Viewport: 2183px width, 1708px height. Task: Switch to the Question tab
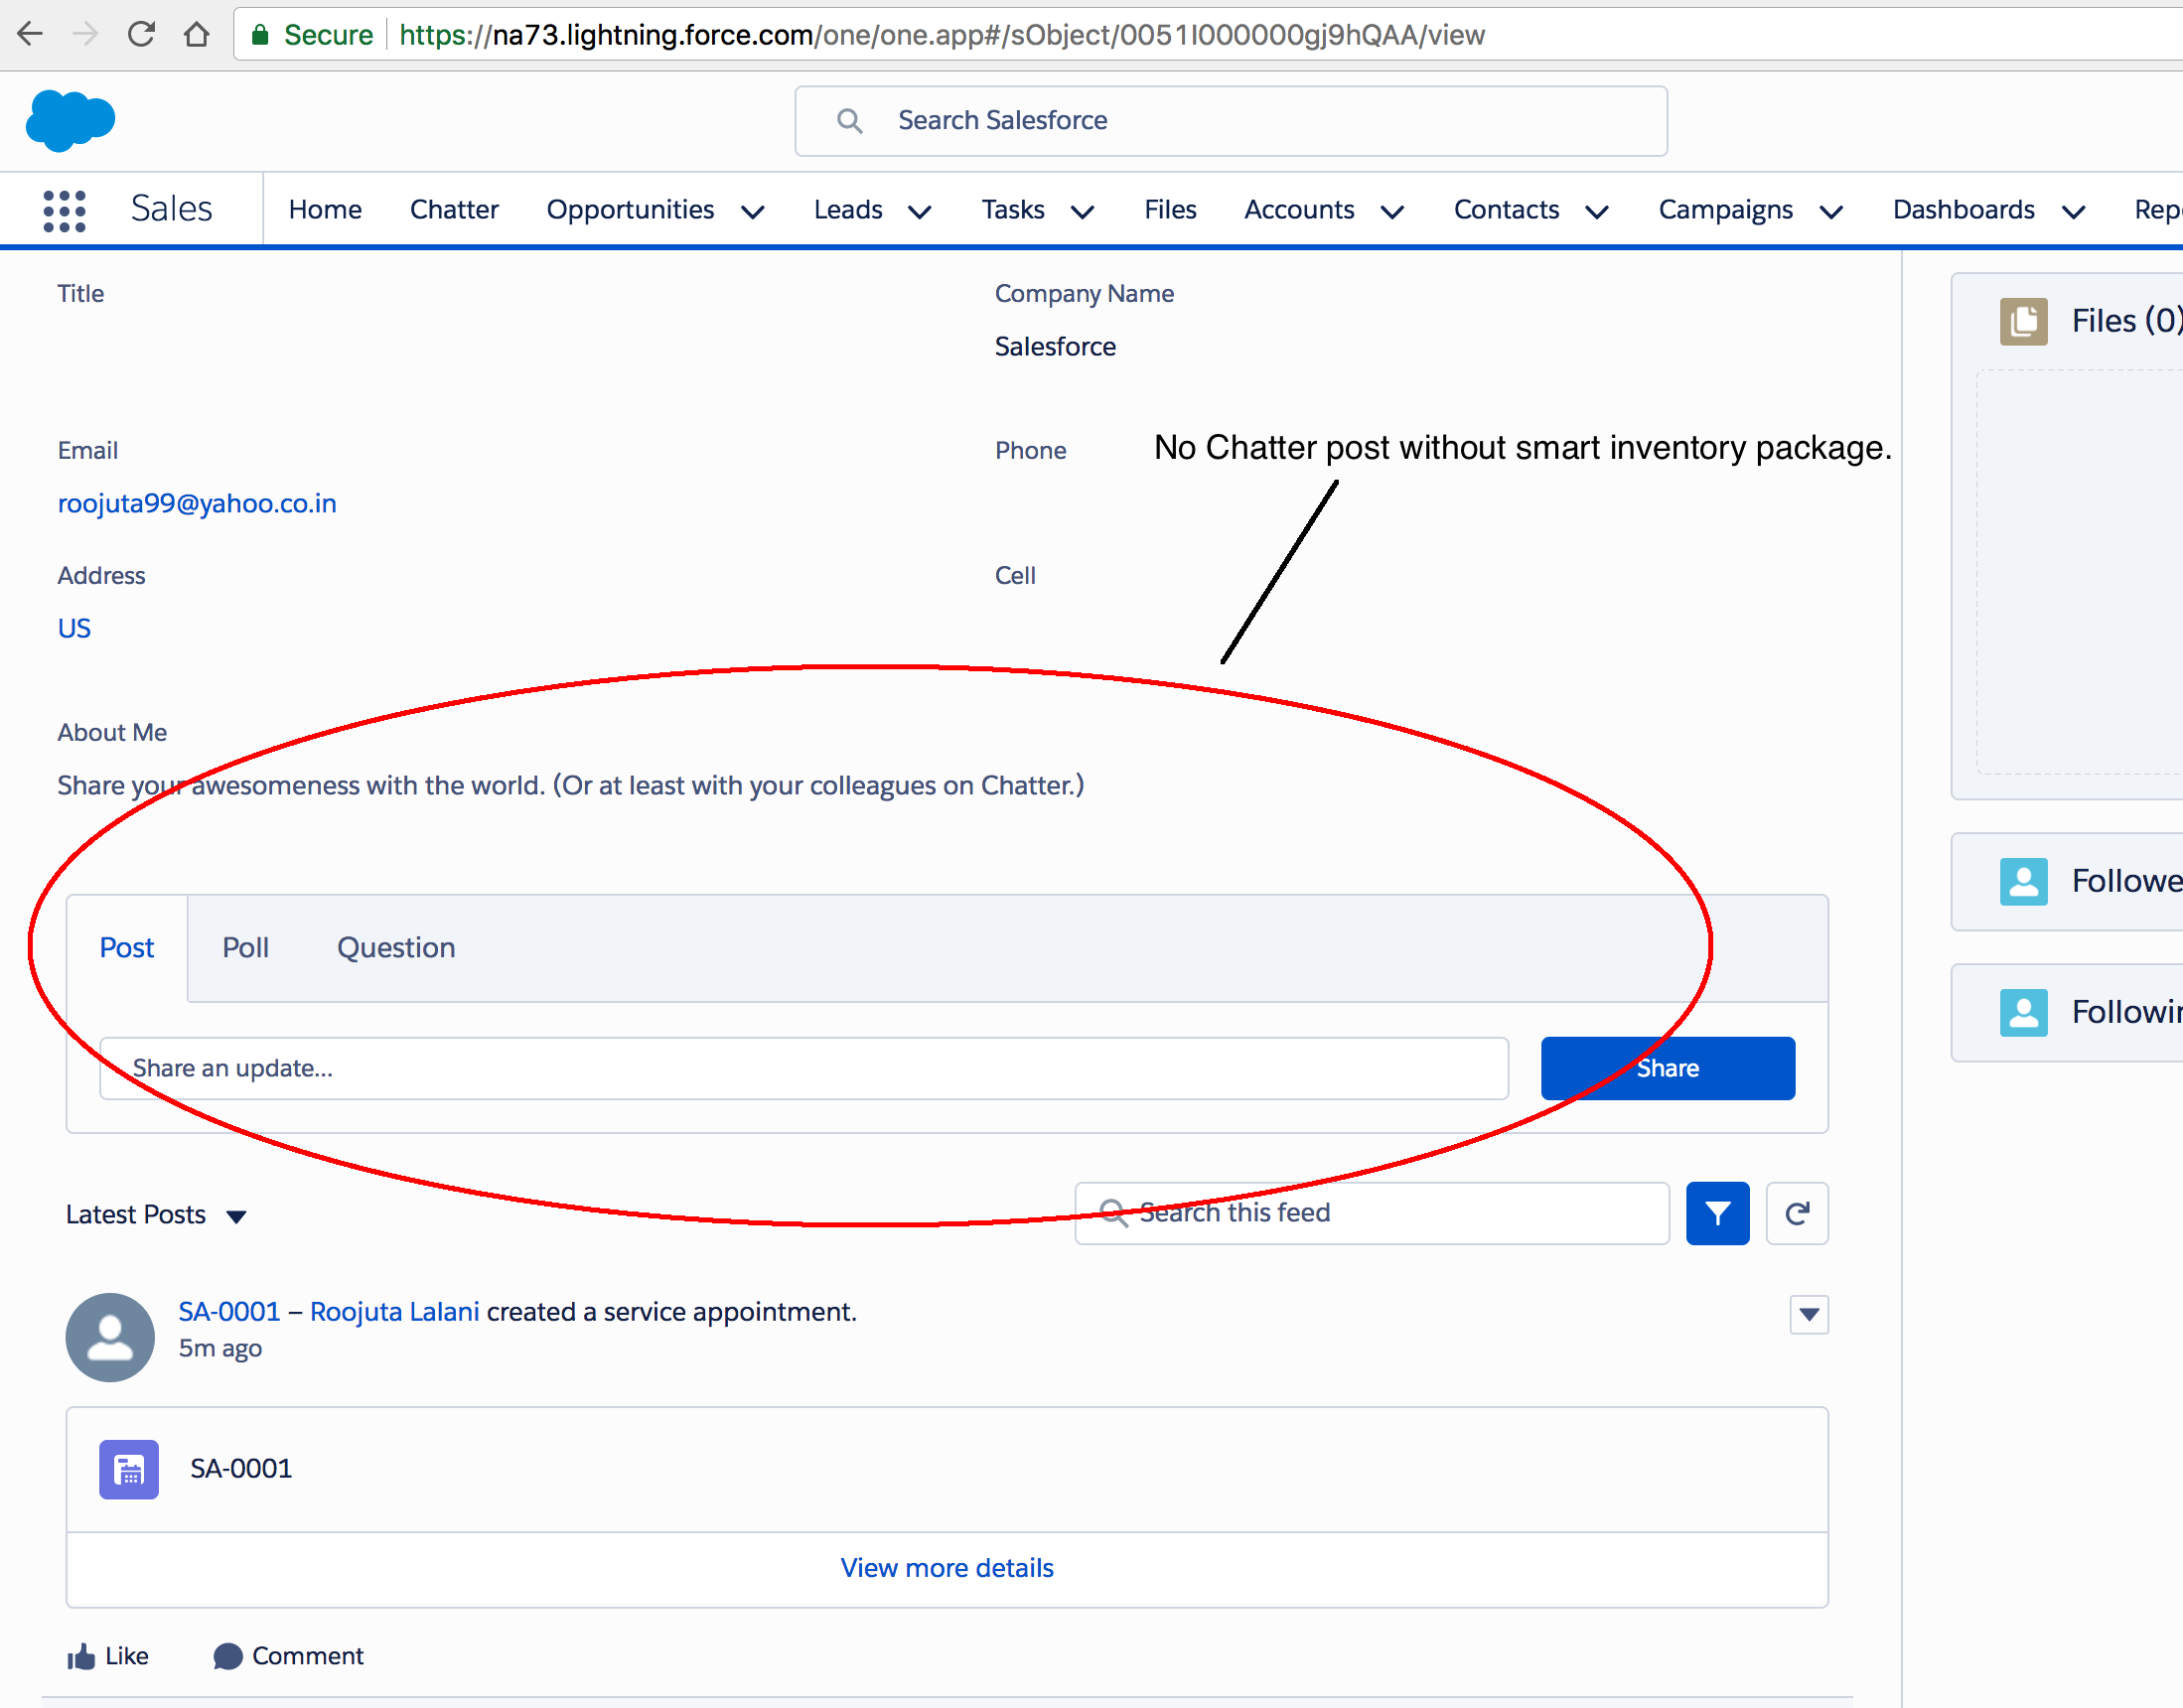[x=396, y=947]
